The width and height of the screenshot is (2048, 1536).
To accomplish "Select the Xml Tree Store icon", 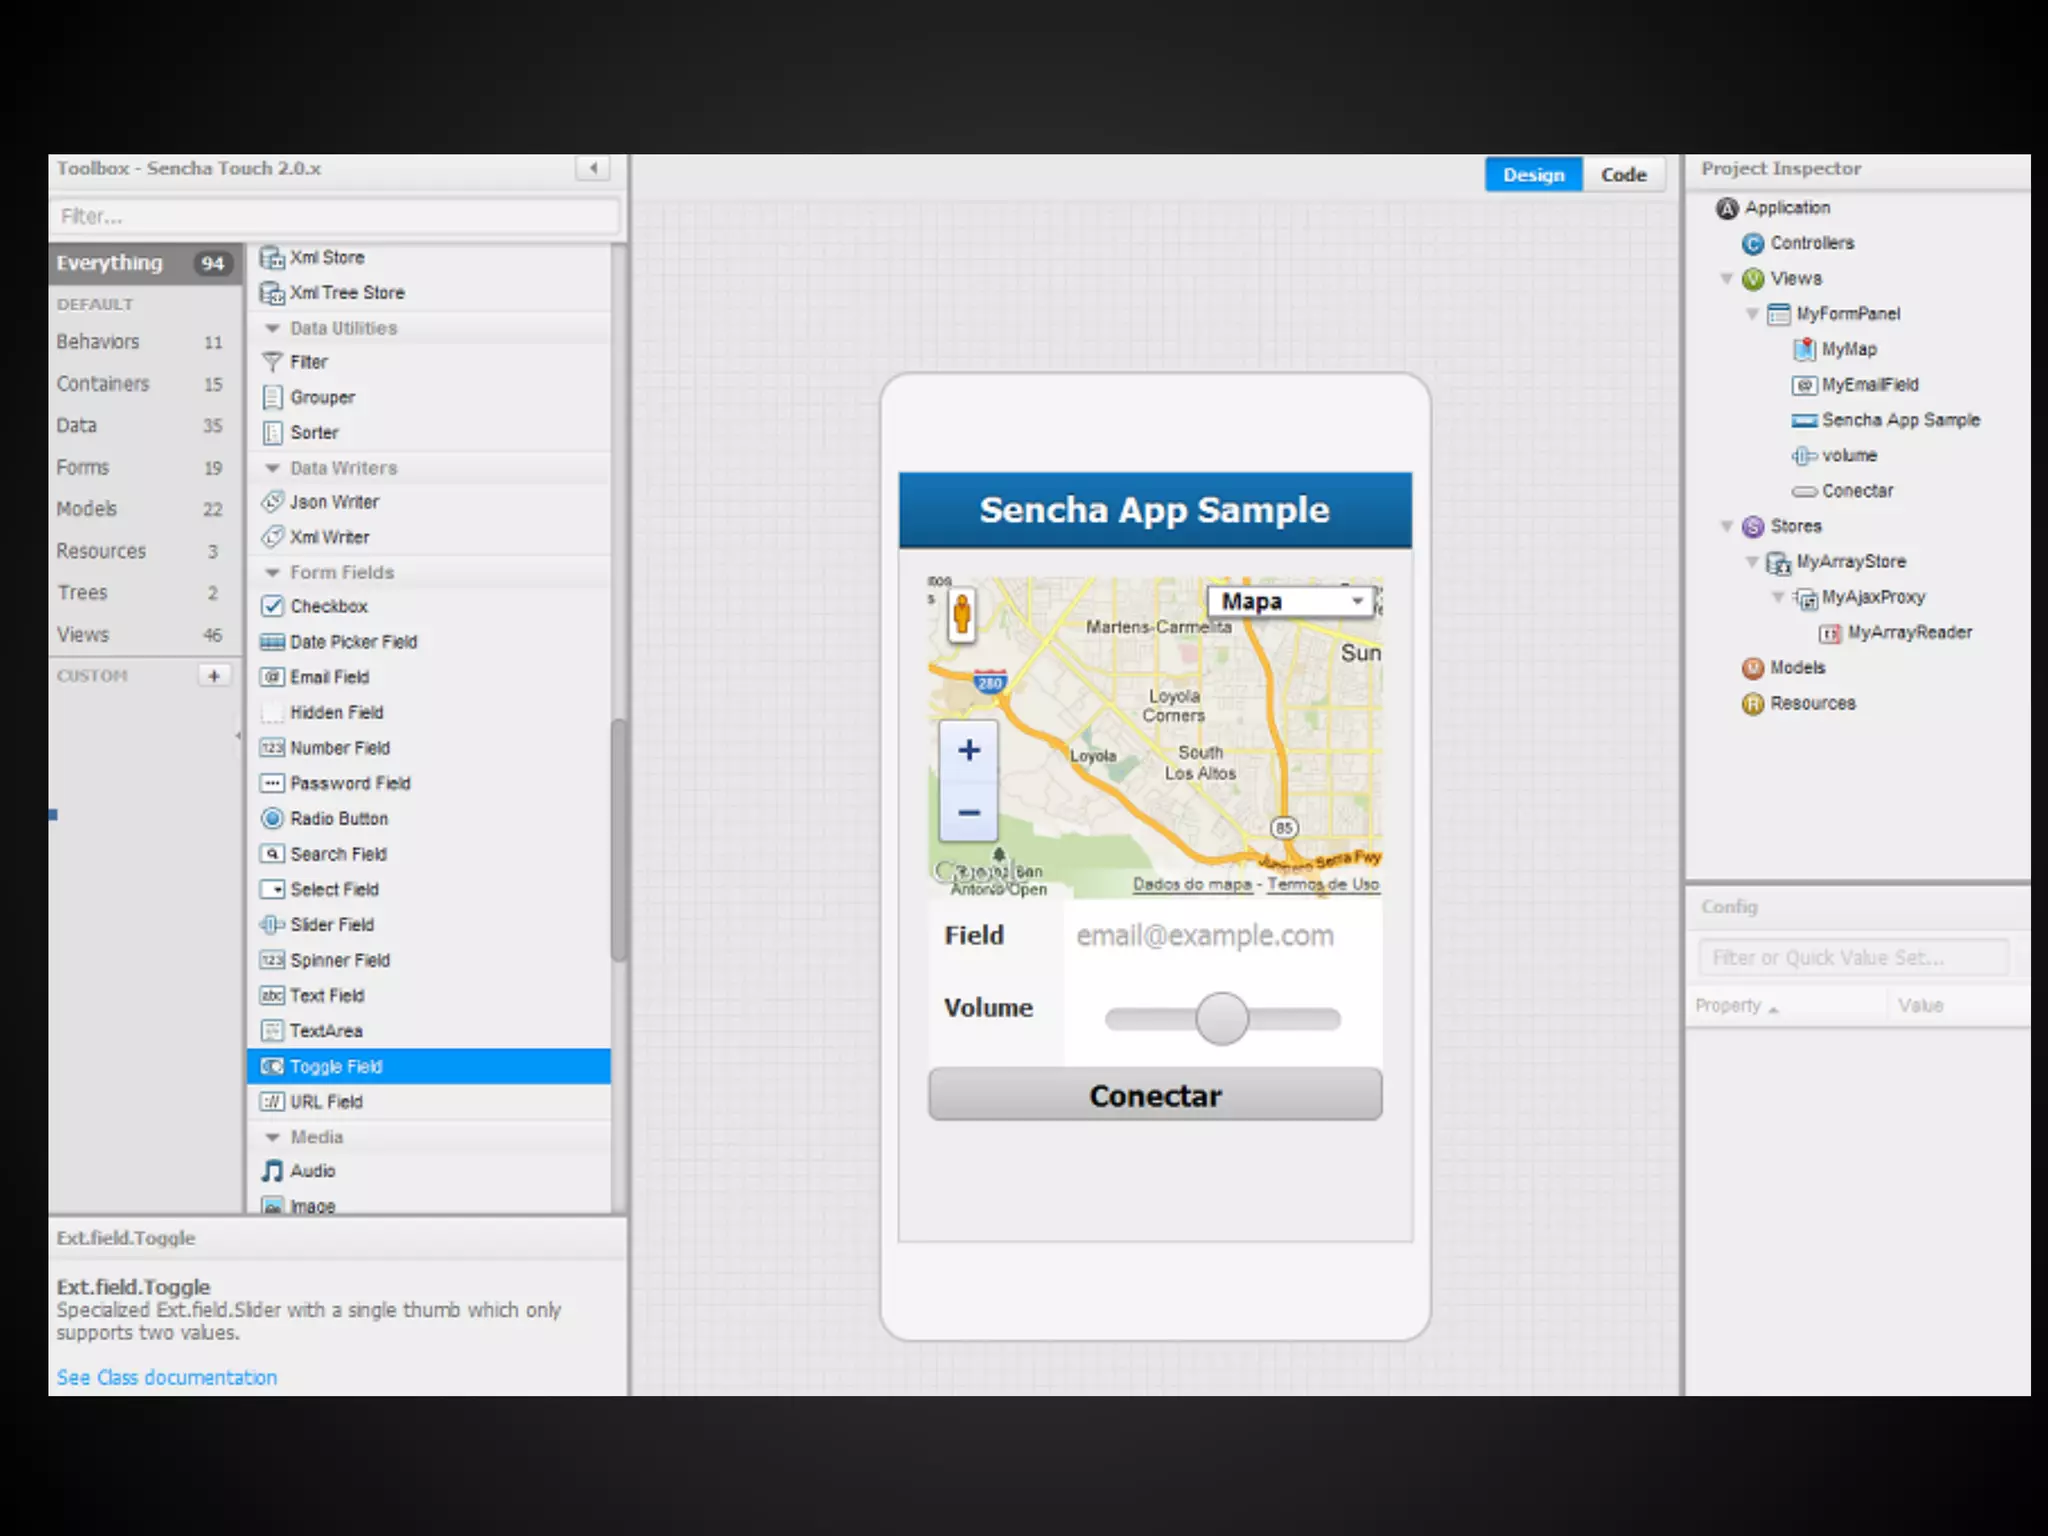I will pos(272,293).
